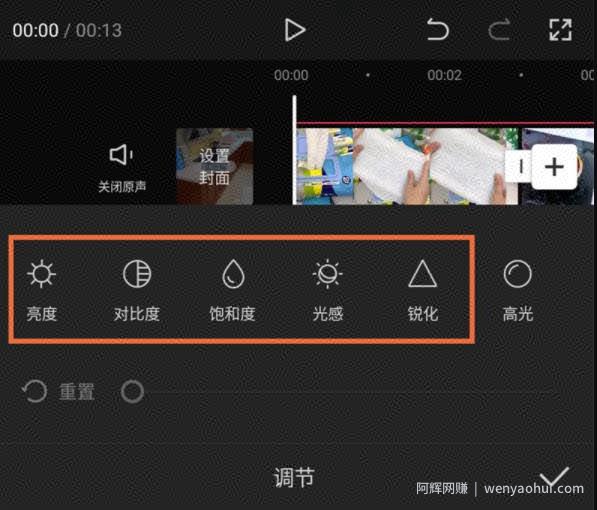Tap the greyed-out redo arrow
This screenshot has height=510, width=597.
click(499, 30)
